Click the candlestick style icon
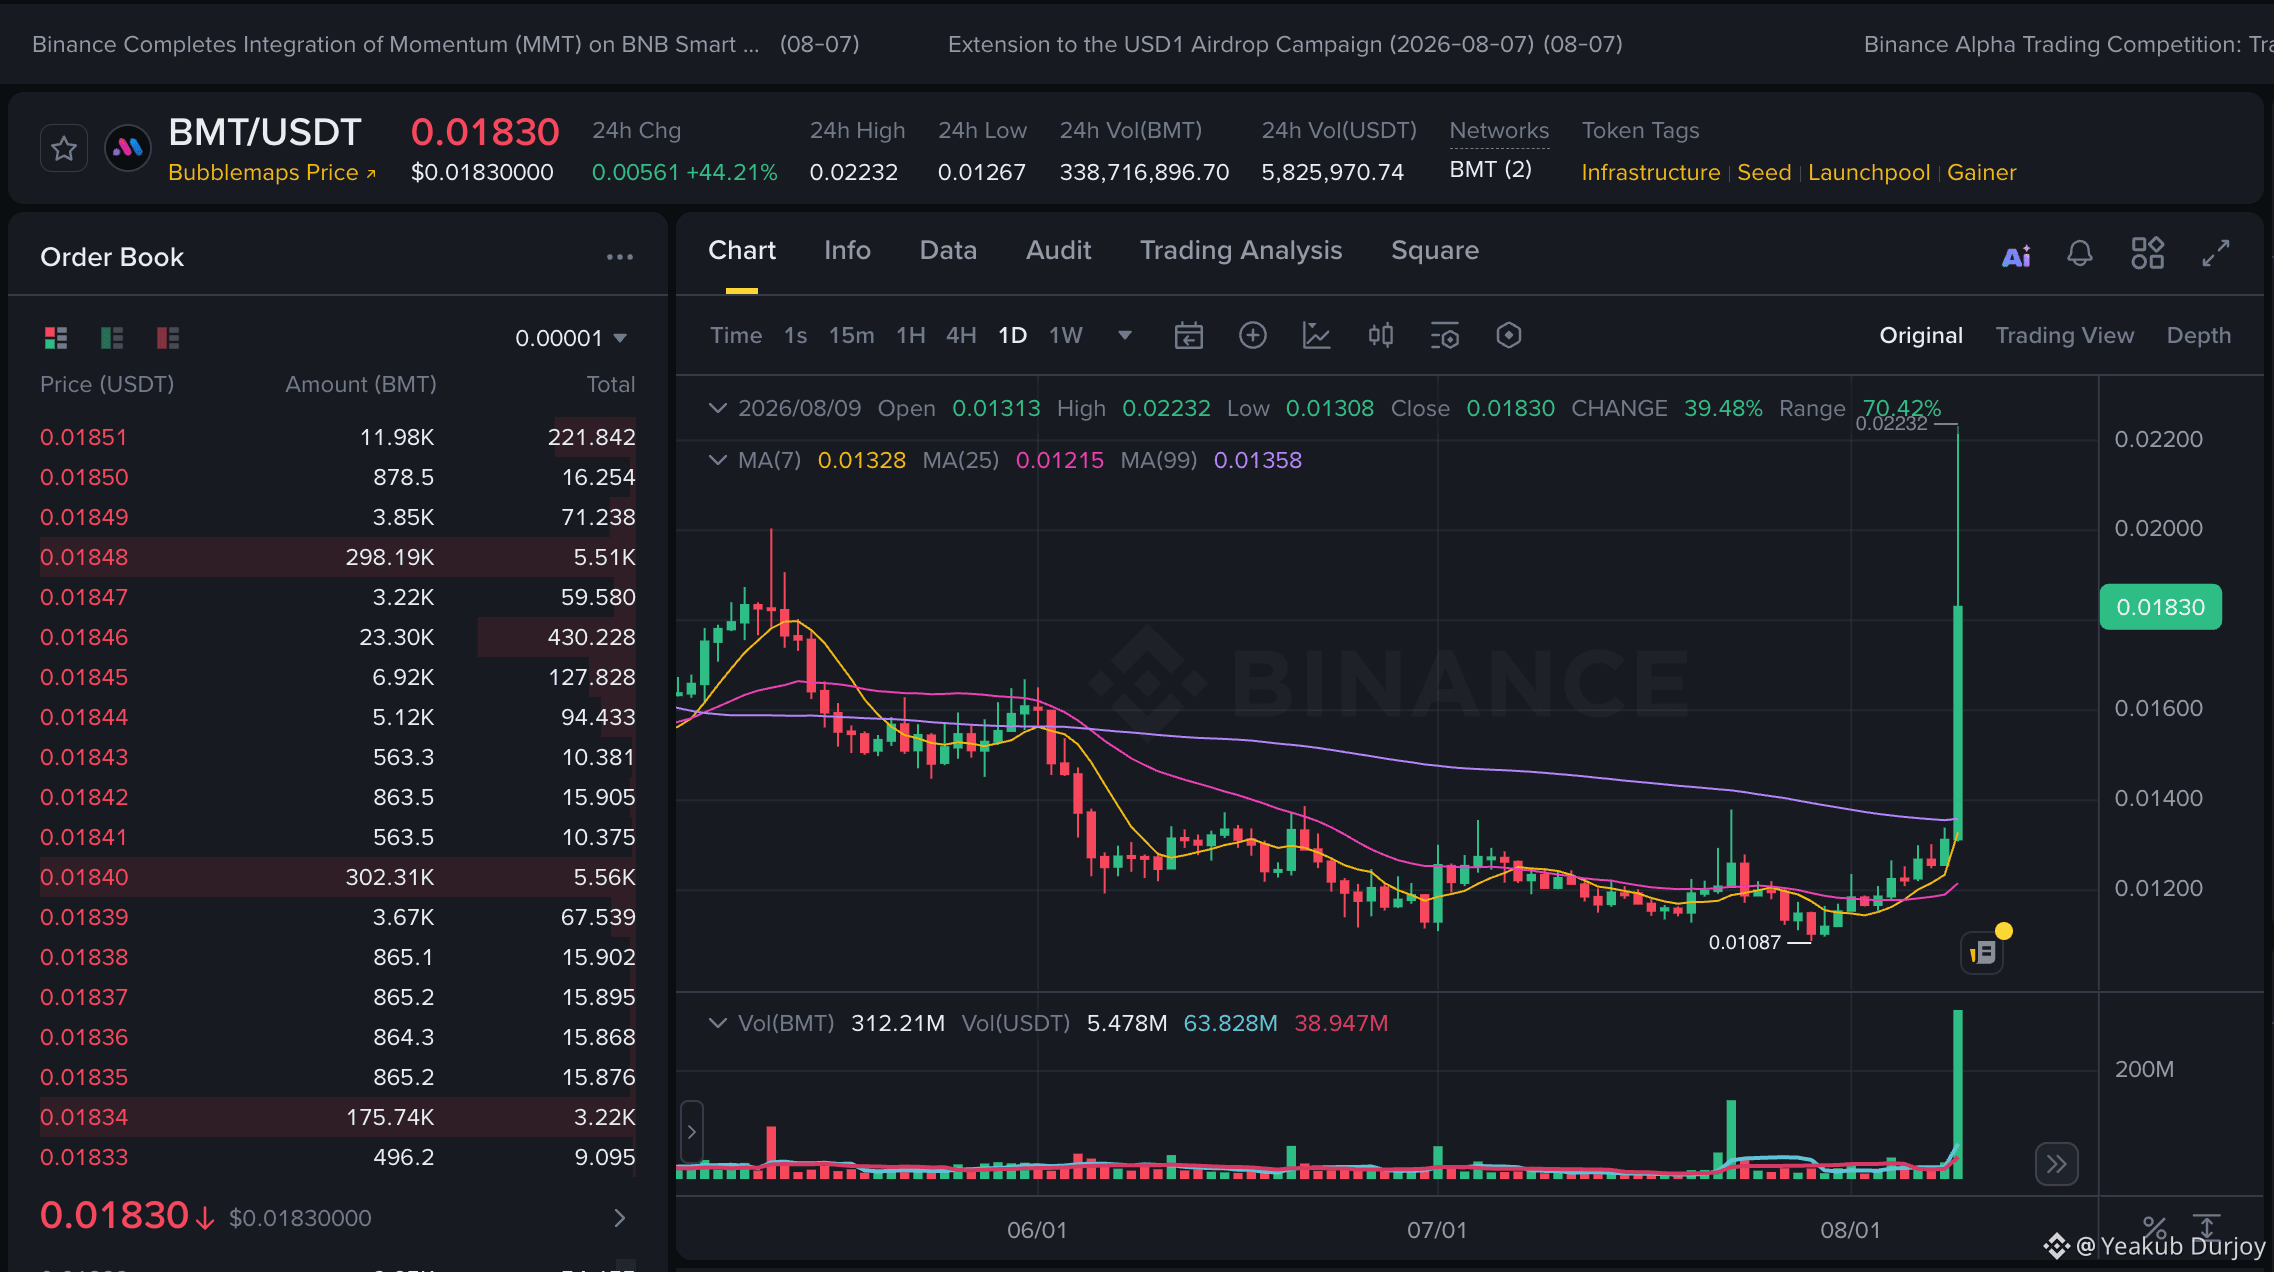 [x=1380, y=336]
